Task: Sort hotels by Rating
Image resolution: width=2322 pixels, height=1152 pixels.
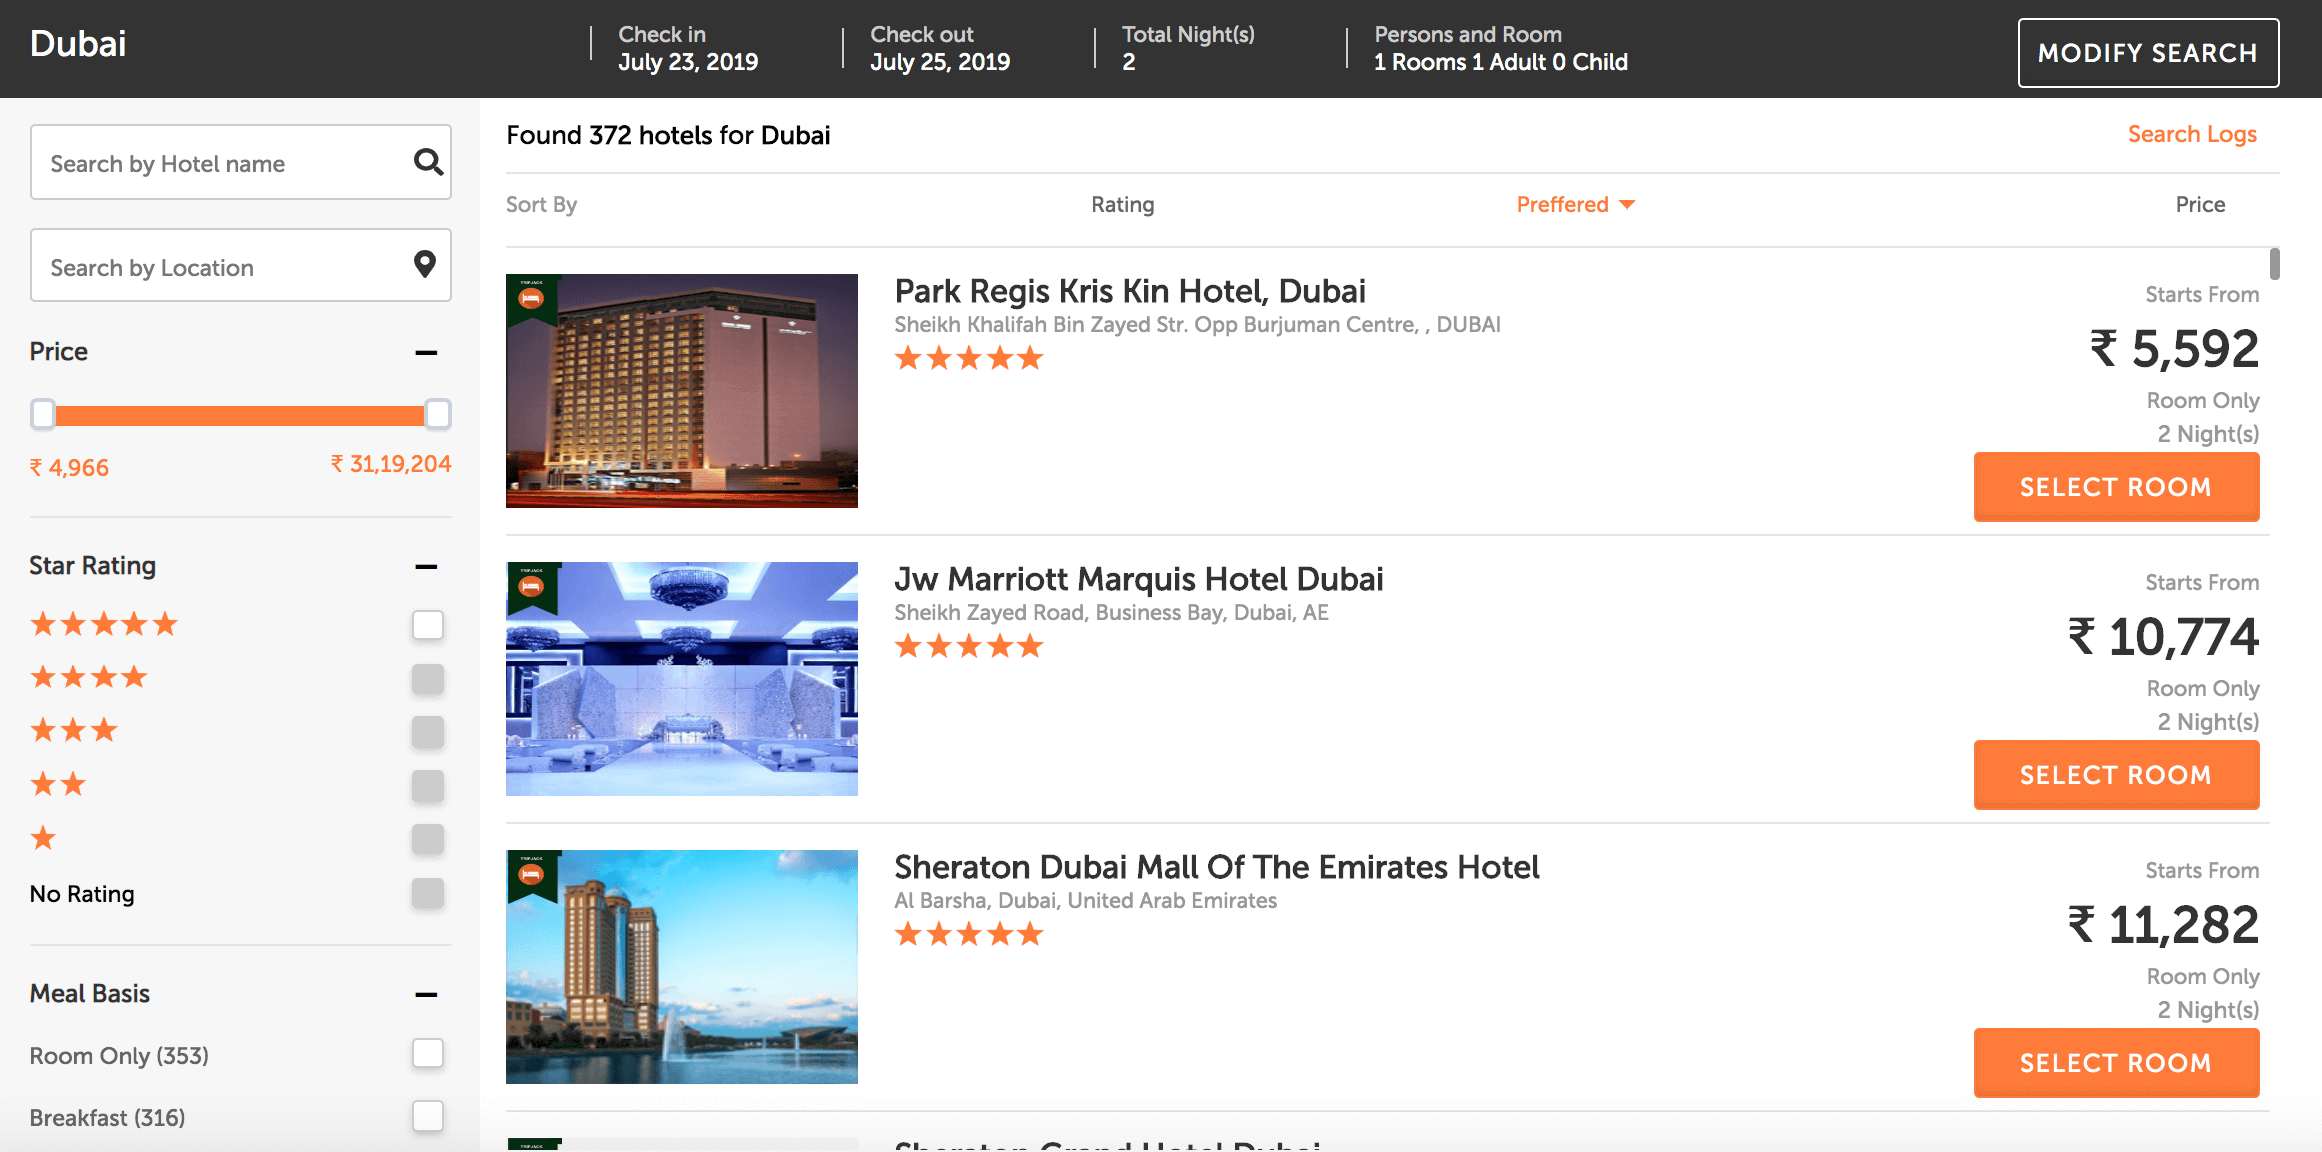Action: (1122, 204)
